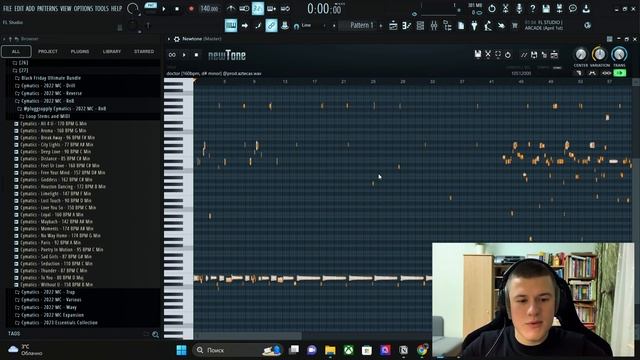This screenshot has width=640, height=360.
Task: Toggle loop recording icon
Action: pyautogui.click(x=285, y=9)
